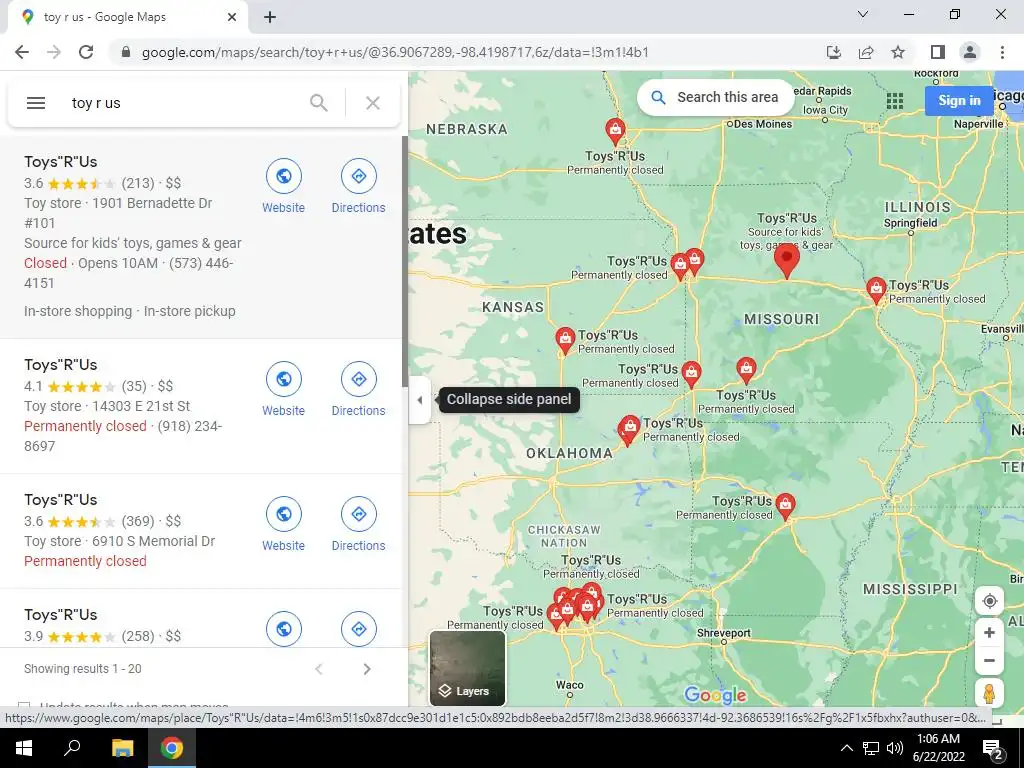The height and width of the screenshot is (768, 1024).
Task: Open Chrome three-dot menu
Action: pyautogui.click(x=1002, y=52)
